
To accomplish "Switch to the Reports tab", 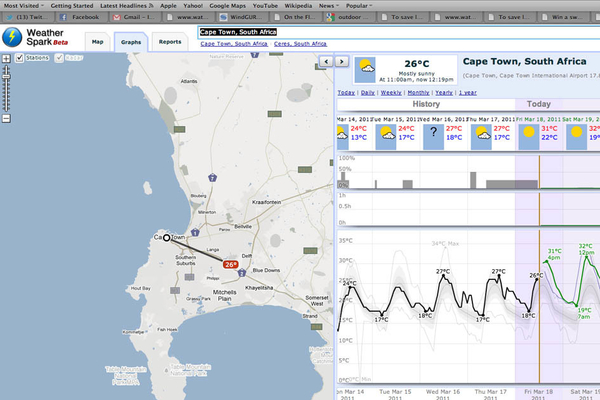I will (x=170, y=42).
